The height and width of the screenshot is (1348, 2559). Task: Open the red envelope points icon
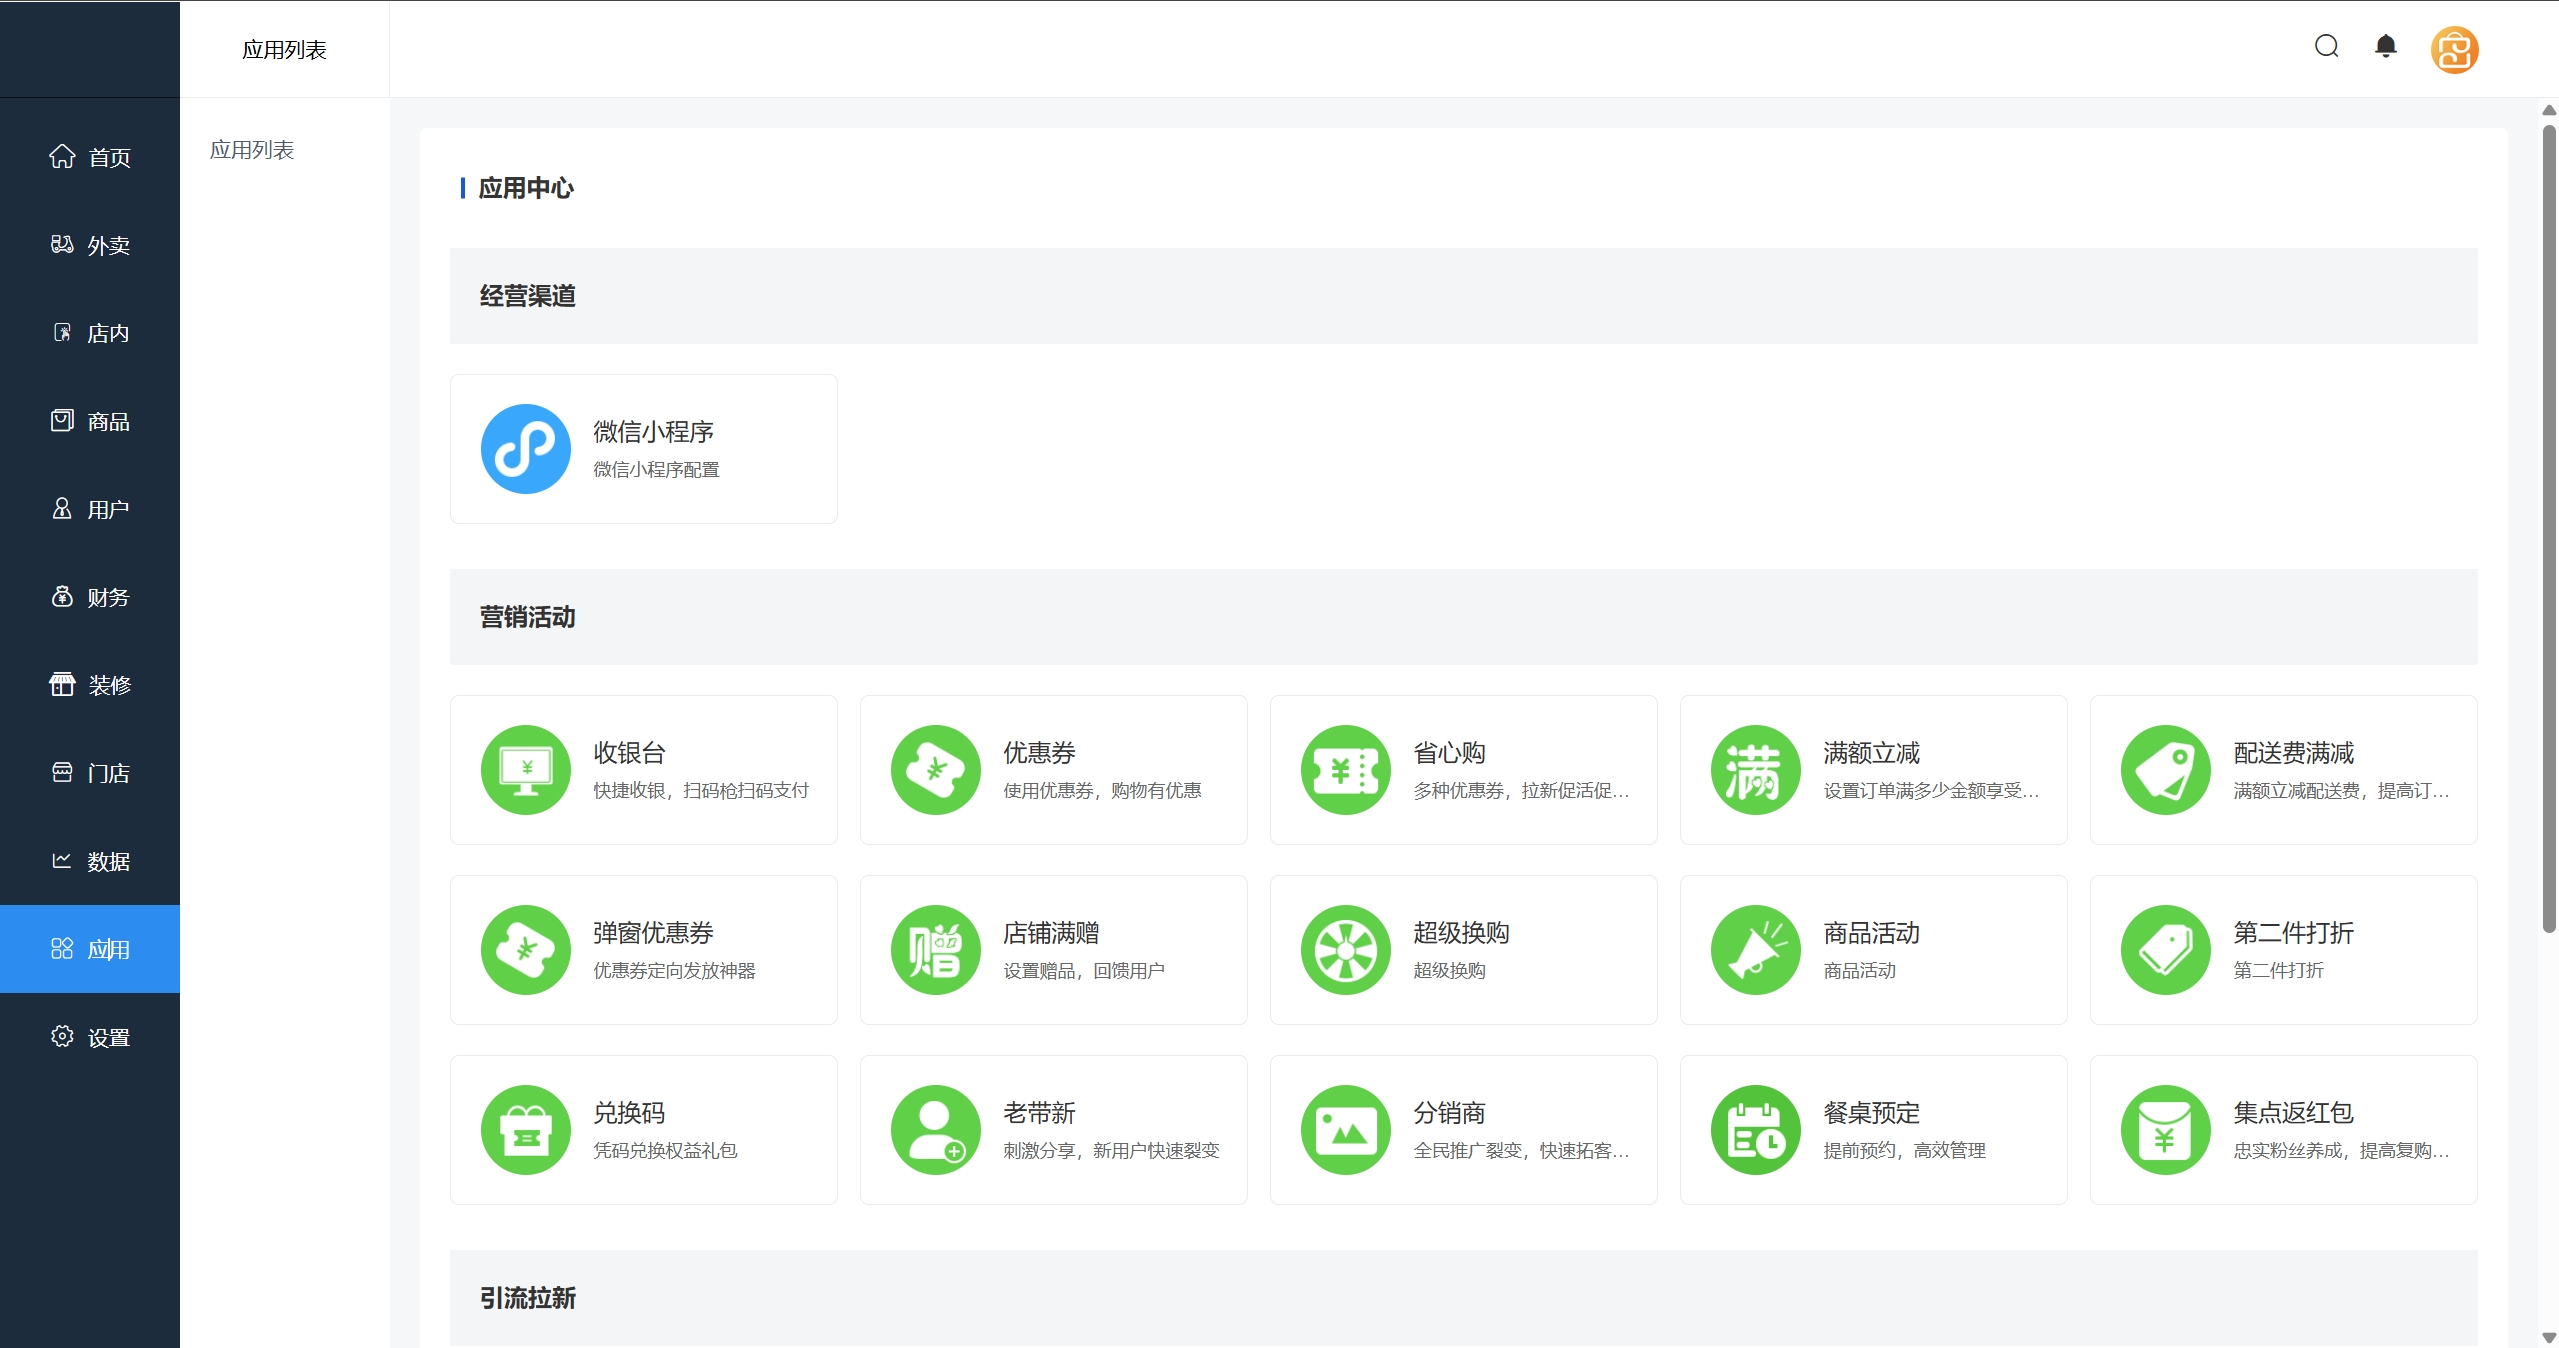pyautogui.click(x=2165, y=1130)
